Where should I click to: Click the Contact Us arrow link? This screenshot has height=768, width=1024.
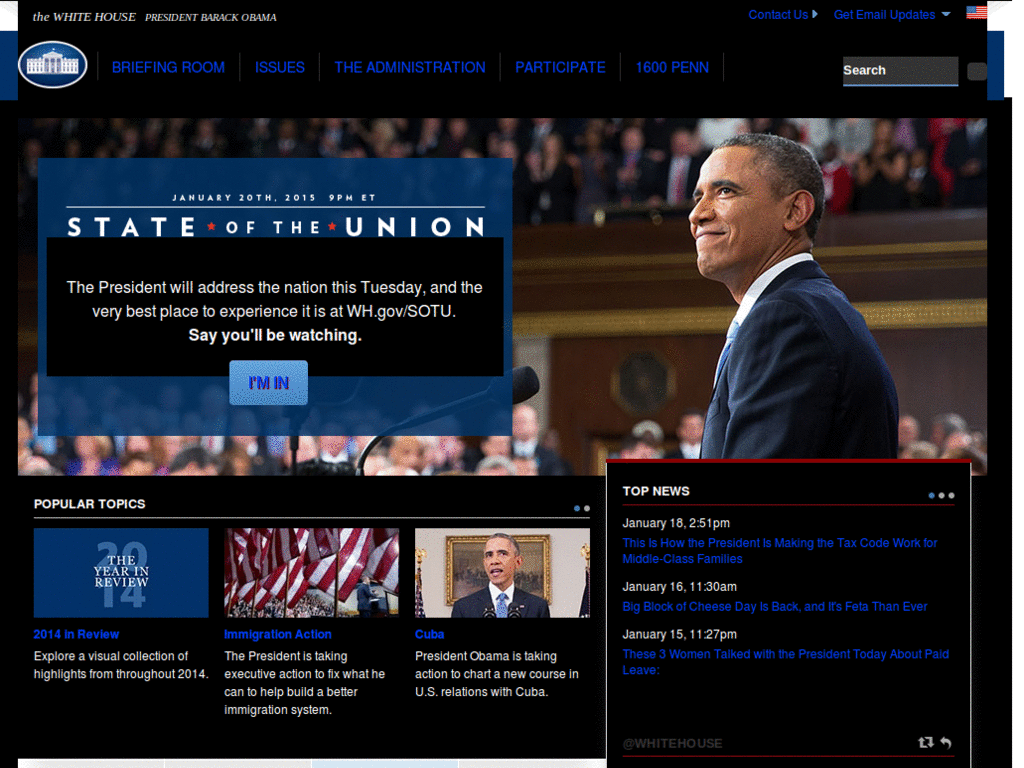point(782,15)
